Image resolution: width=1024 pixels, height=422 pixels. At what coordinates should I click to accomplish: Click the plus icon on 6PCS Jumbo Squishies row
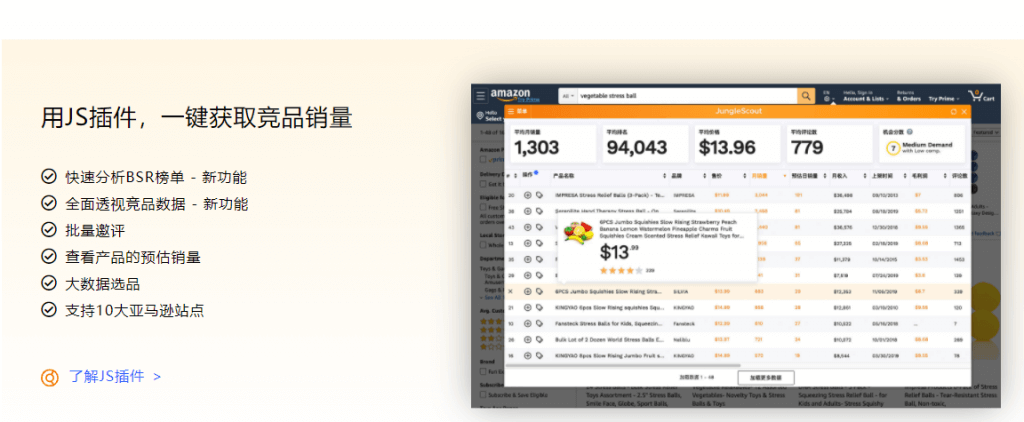click(528, 291)
